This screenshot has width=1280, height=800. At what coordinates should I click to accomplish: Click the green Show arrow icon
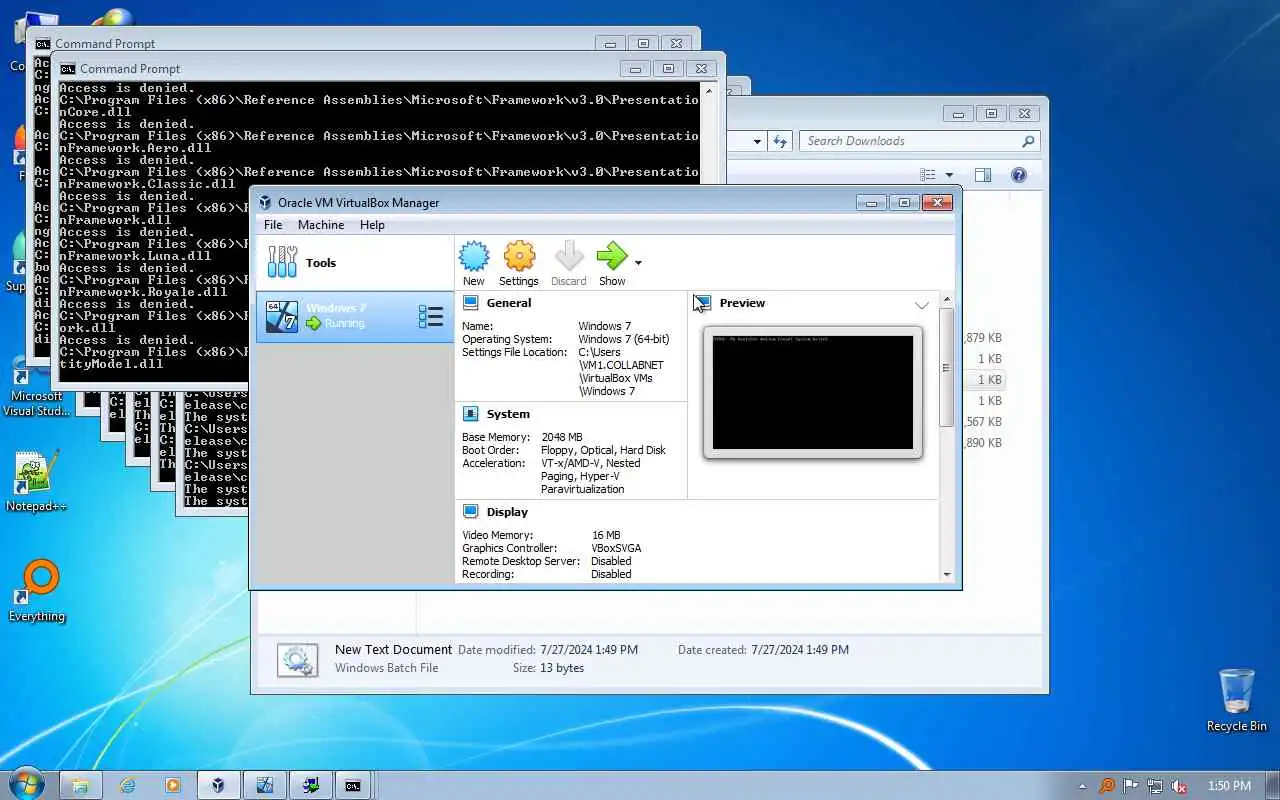click(612, 257)
